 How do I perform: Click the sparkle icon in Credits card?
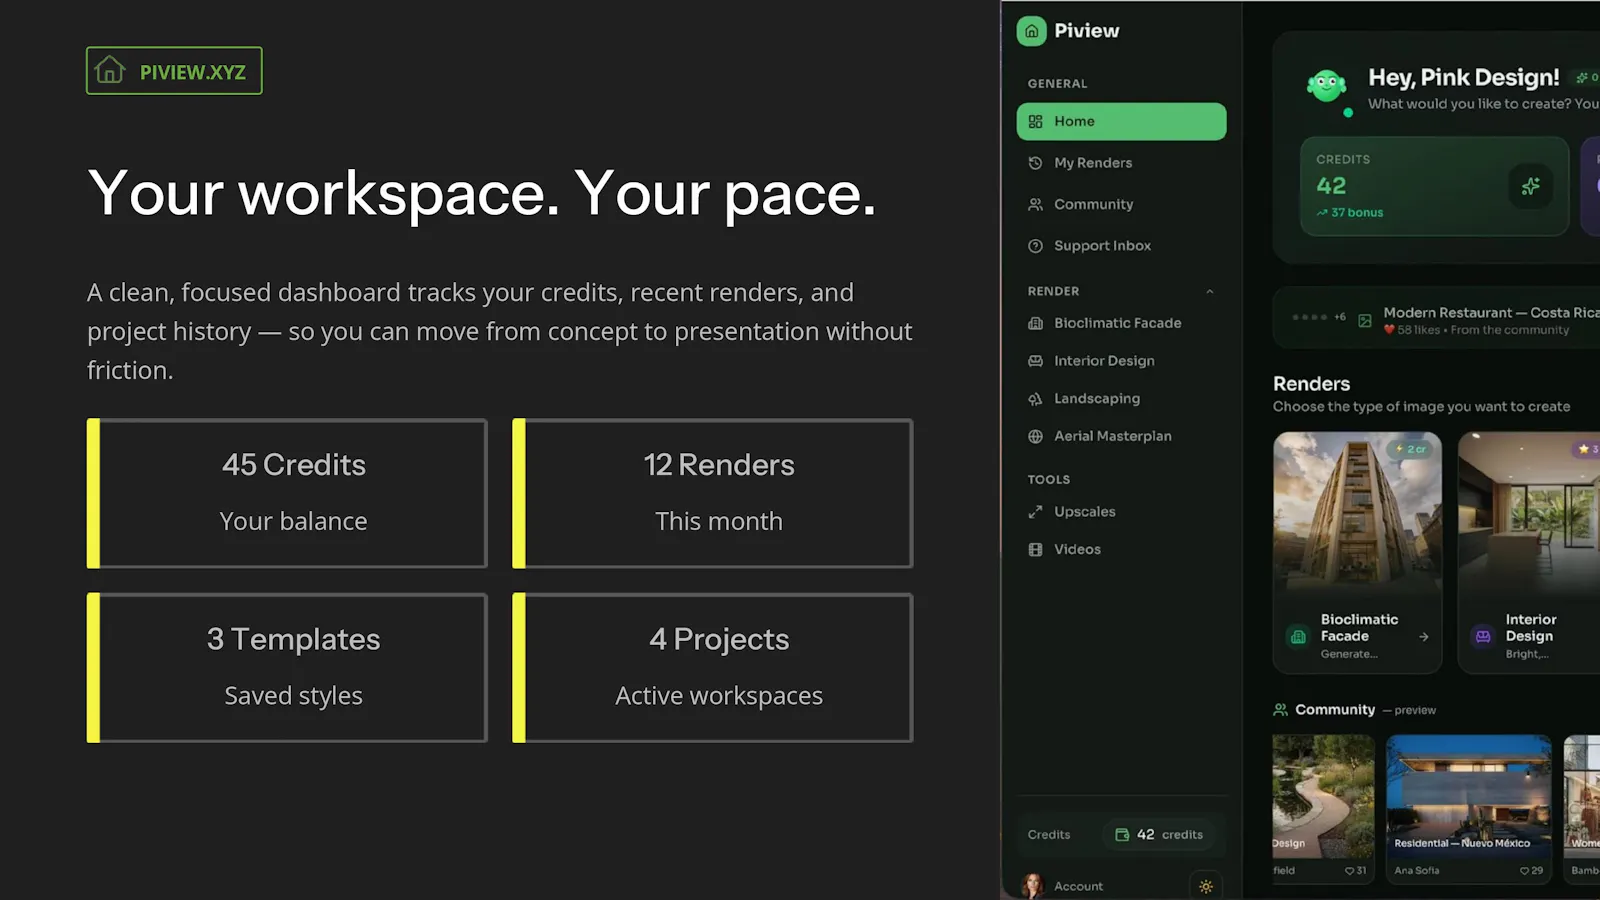1531,186
